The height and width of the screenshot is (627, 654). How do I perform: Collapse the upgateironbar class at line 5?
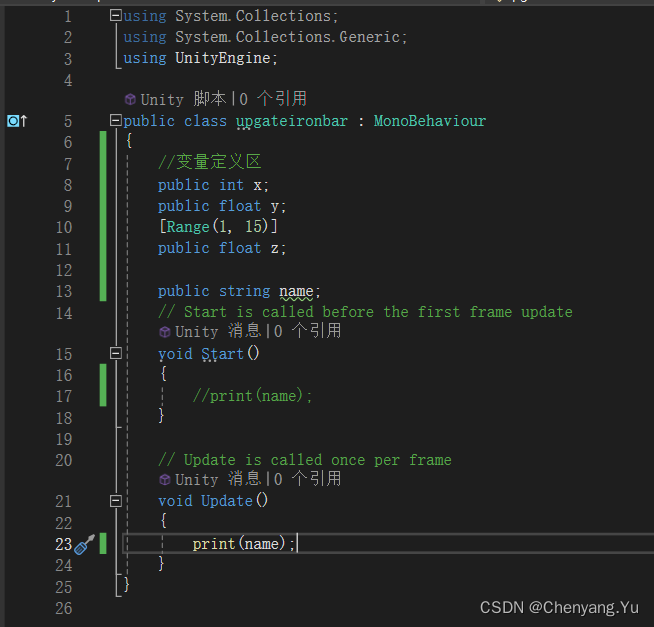click(x=116, y=120)
